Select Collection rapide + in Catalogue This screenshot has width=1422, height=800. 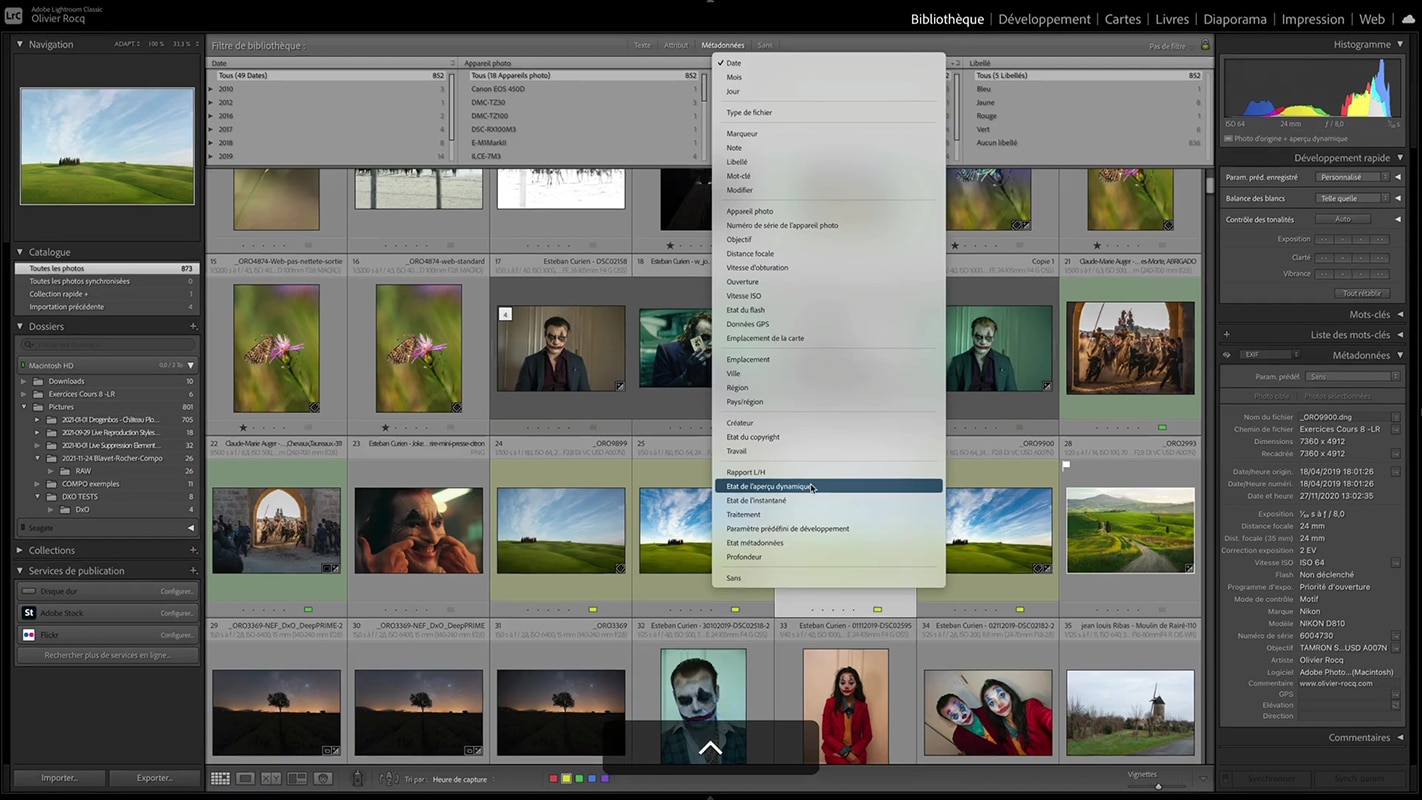[x=107, y=294]
